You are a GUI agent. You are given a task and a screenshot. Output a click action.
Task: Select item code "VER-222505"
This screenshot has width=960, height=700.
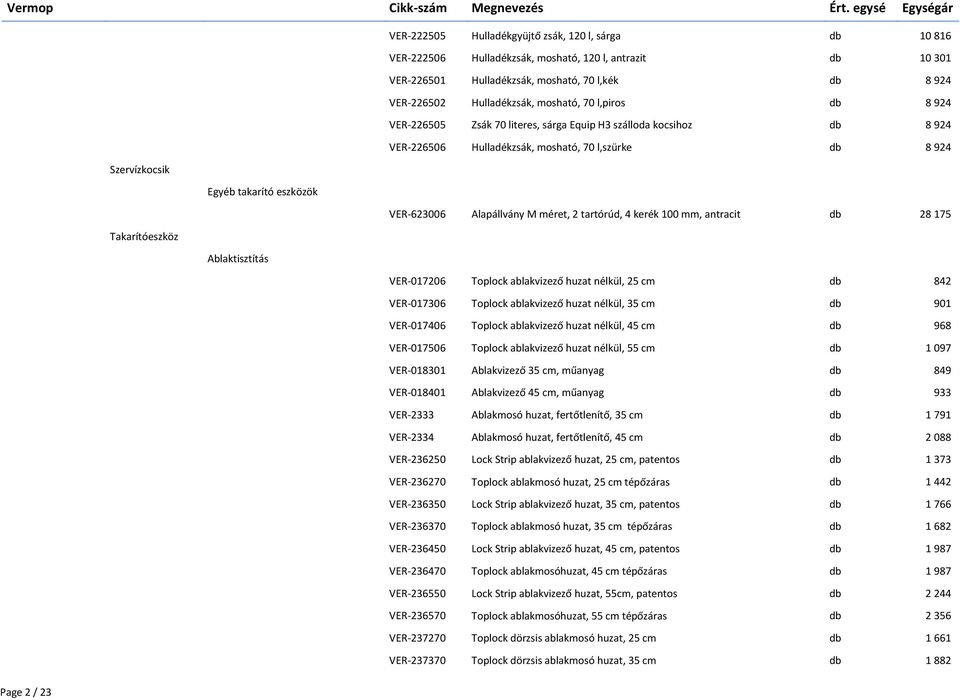click(x=417, y=36)
